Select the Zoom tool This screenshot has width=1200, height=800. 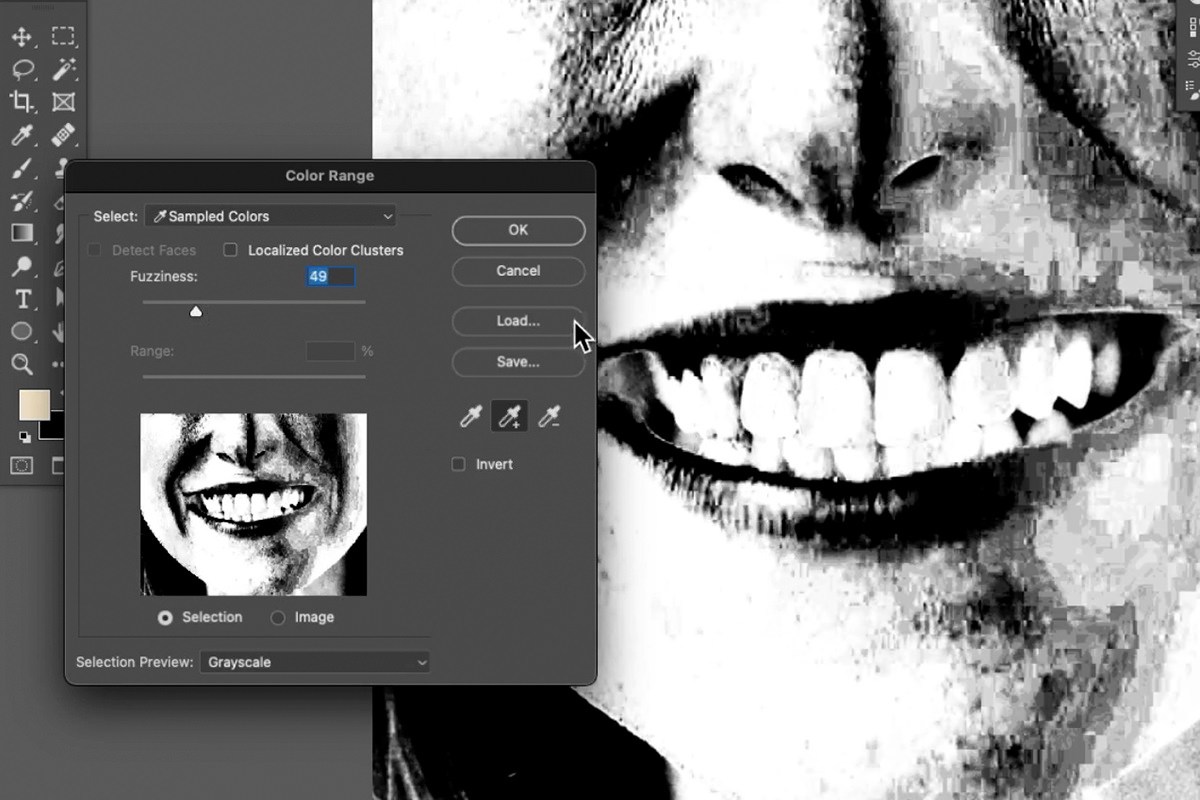coord(22,364)
